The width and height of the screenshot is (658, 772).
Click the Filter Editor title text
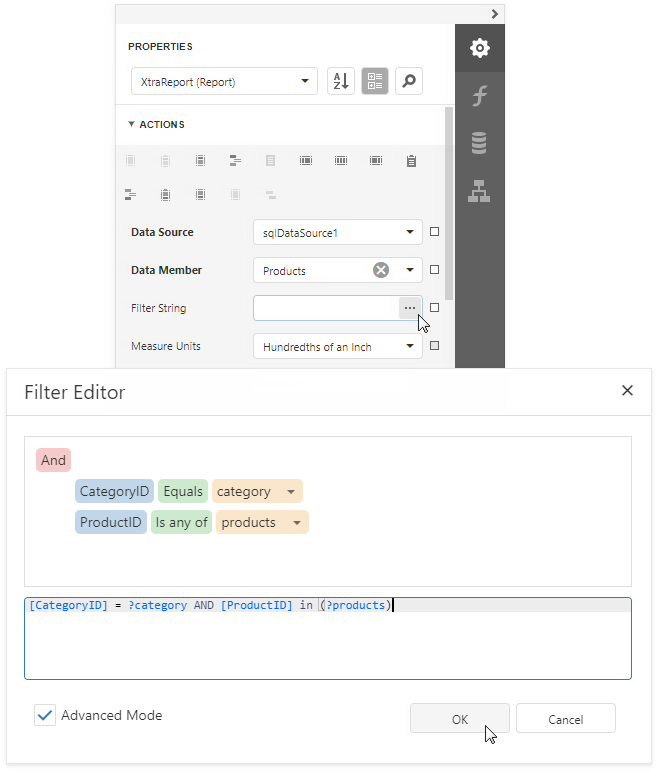[74, 392]
